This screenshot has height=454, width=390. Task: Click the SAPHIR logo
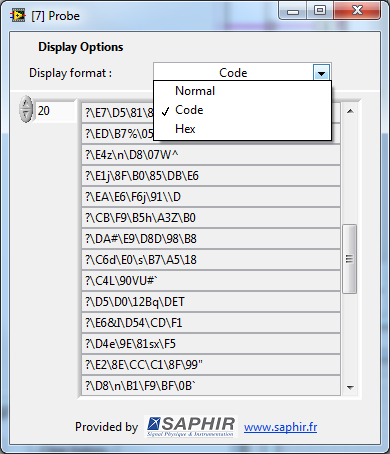click(x=191, y=426)
